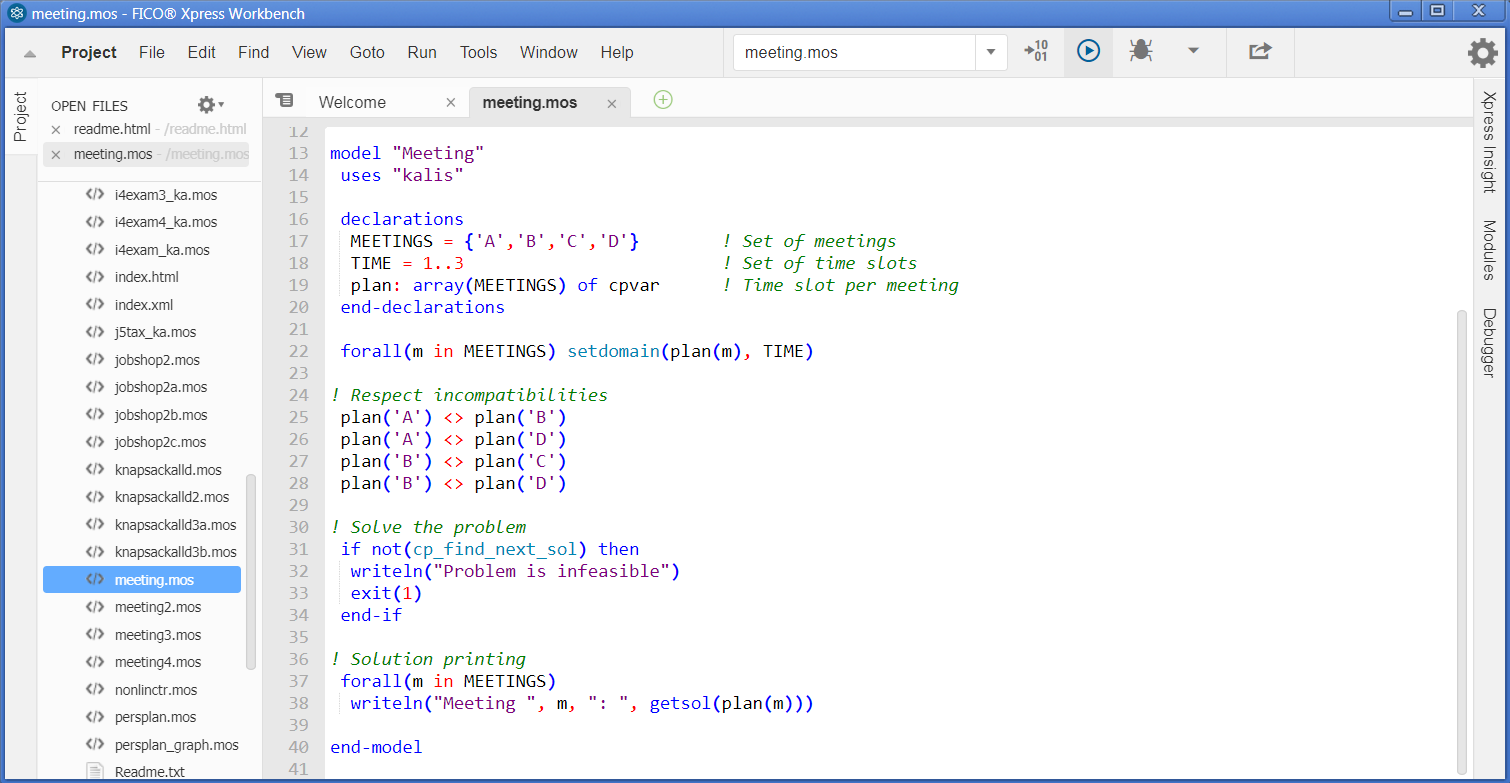Screen dimensions: 1510x783
Task: Click the document outline icon beside Welcome
Action: [285, 101]
